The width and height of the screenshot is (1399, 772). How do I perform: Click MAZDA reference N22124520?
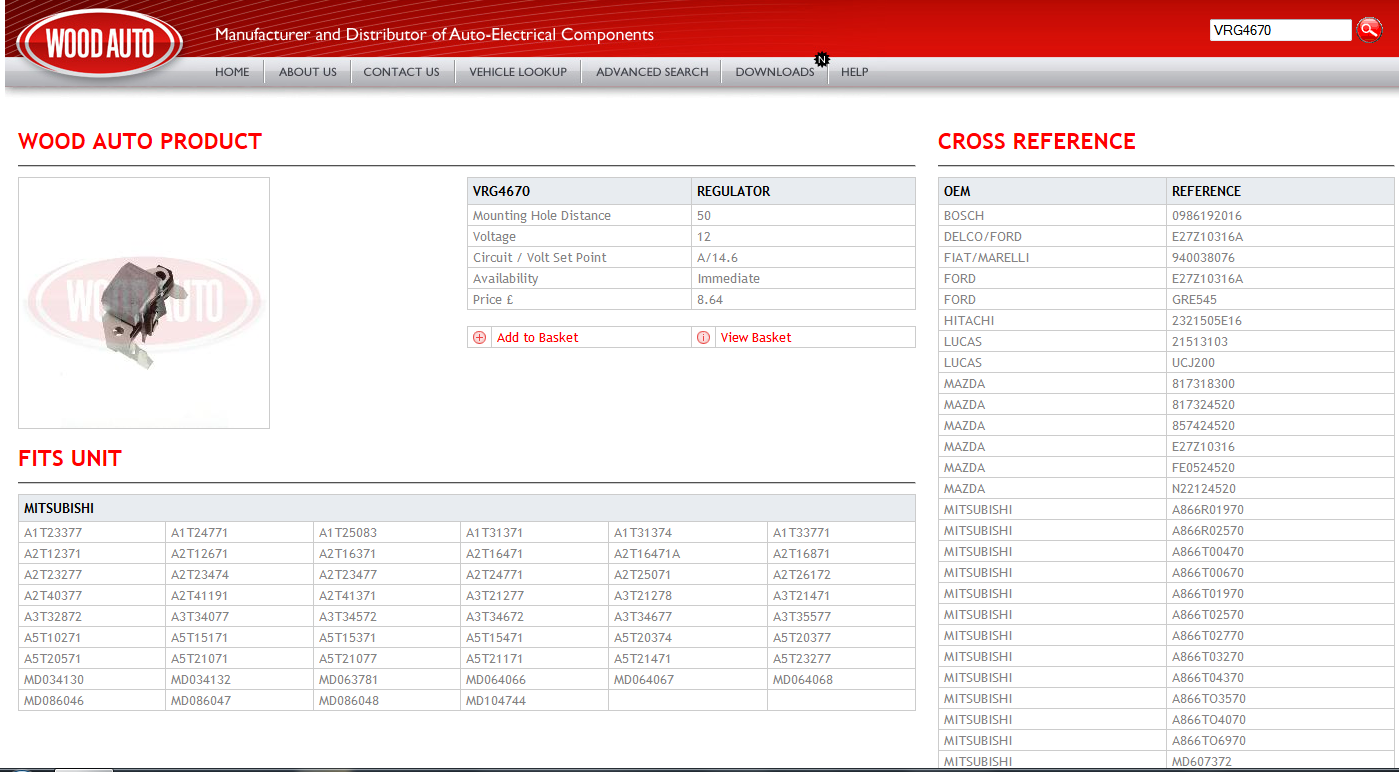click(1204, 489)
